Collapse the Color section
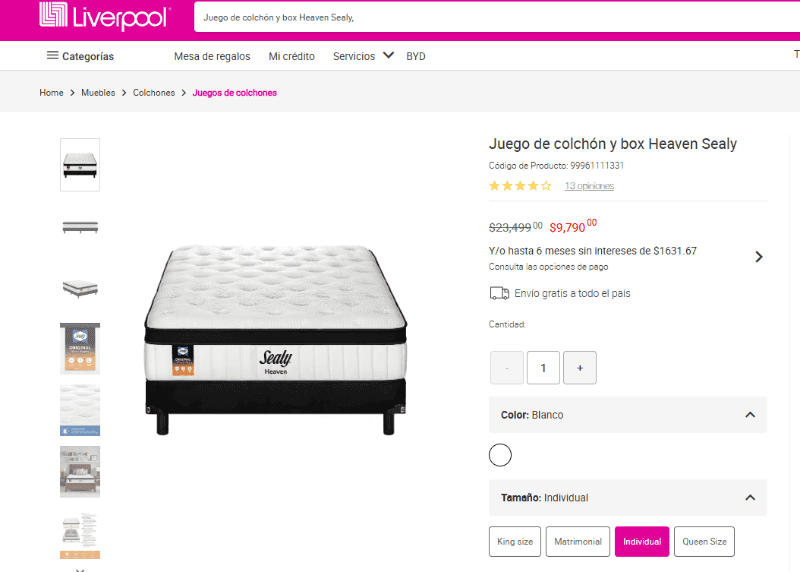This screenshot has height=572, width=800. click(x=750, y=415)
